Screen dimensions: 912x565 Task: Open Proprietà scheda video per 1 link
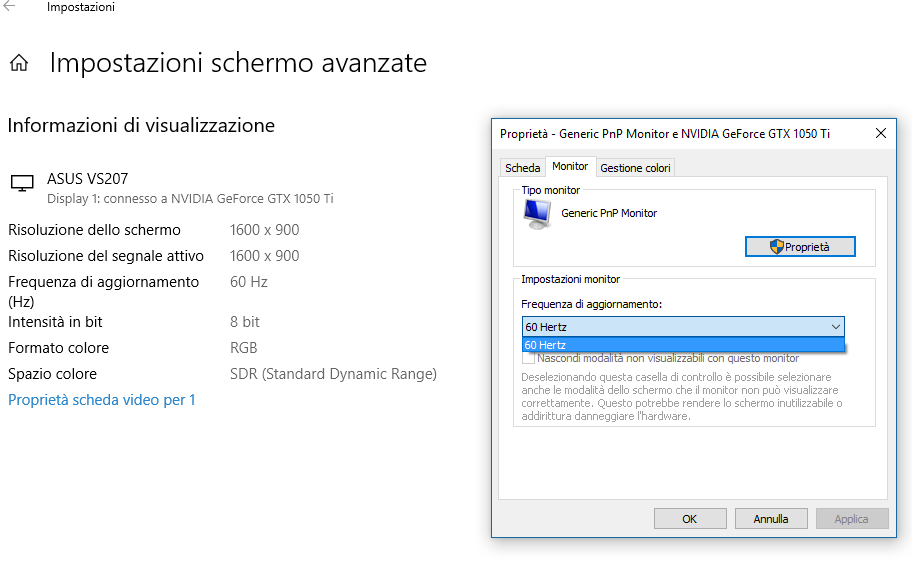[x=102, y=400]
